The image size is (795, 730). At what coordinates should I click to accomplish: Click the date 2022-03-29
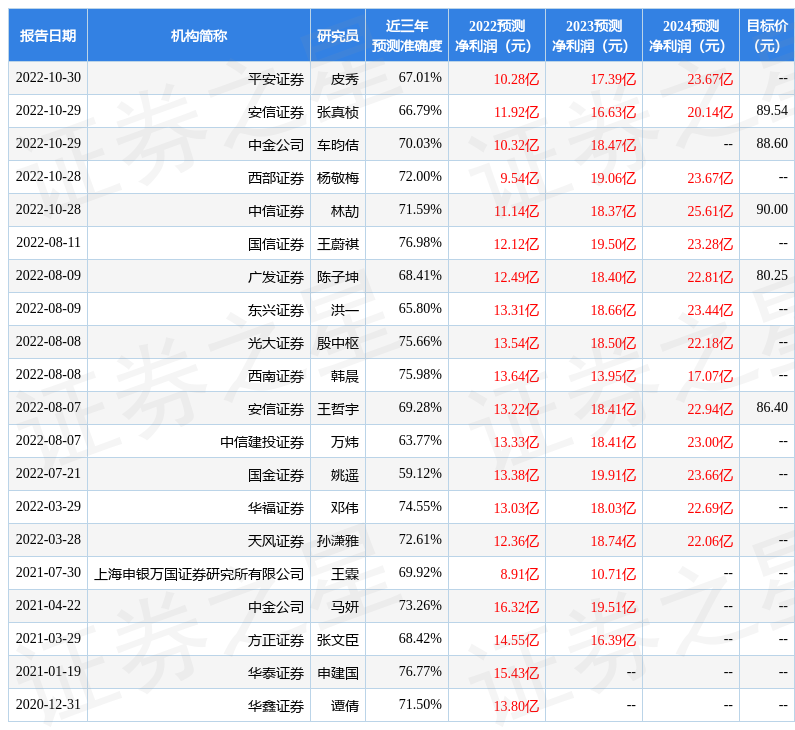48,506
